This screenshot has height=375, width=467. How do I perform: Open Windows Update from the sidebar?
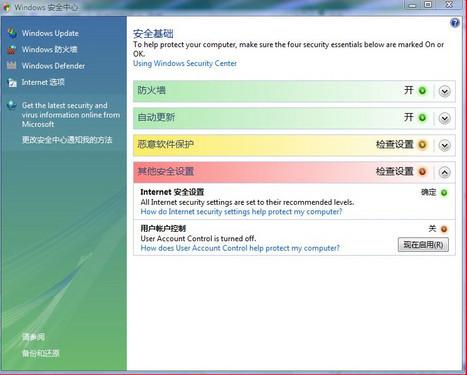click(50, 33)
